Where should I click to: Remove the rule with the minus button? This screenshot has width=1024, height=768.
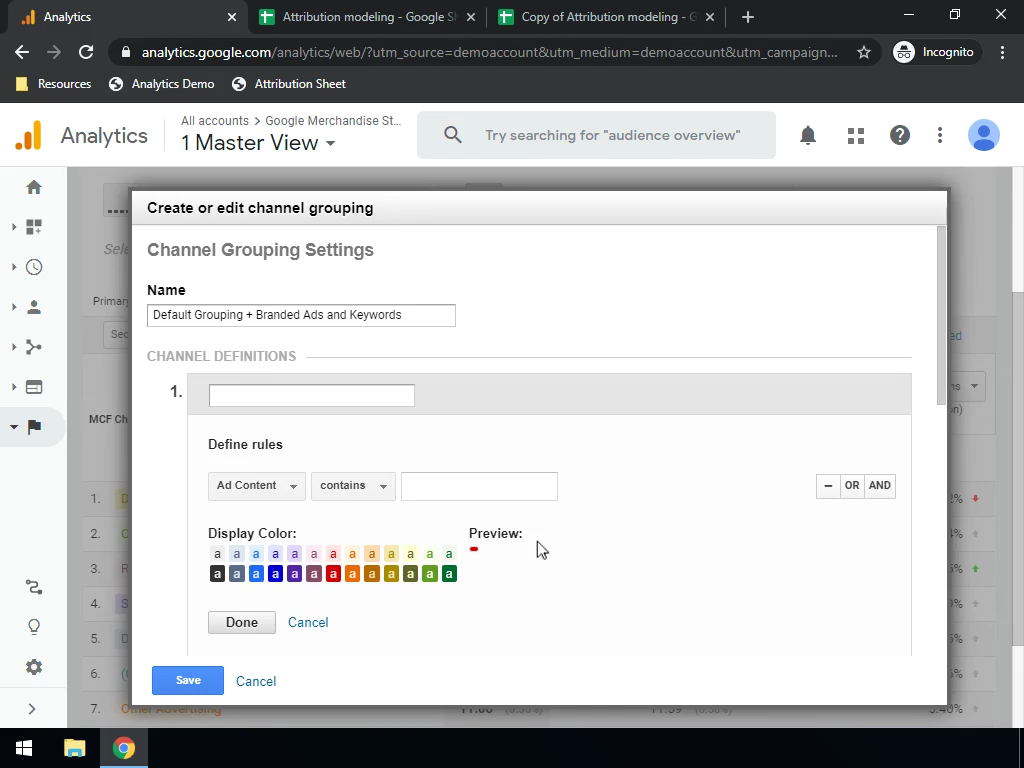pyautogui.click(x=828, y=486)
